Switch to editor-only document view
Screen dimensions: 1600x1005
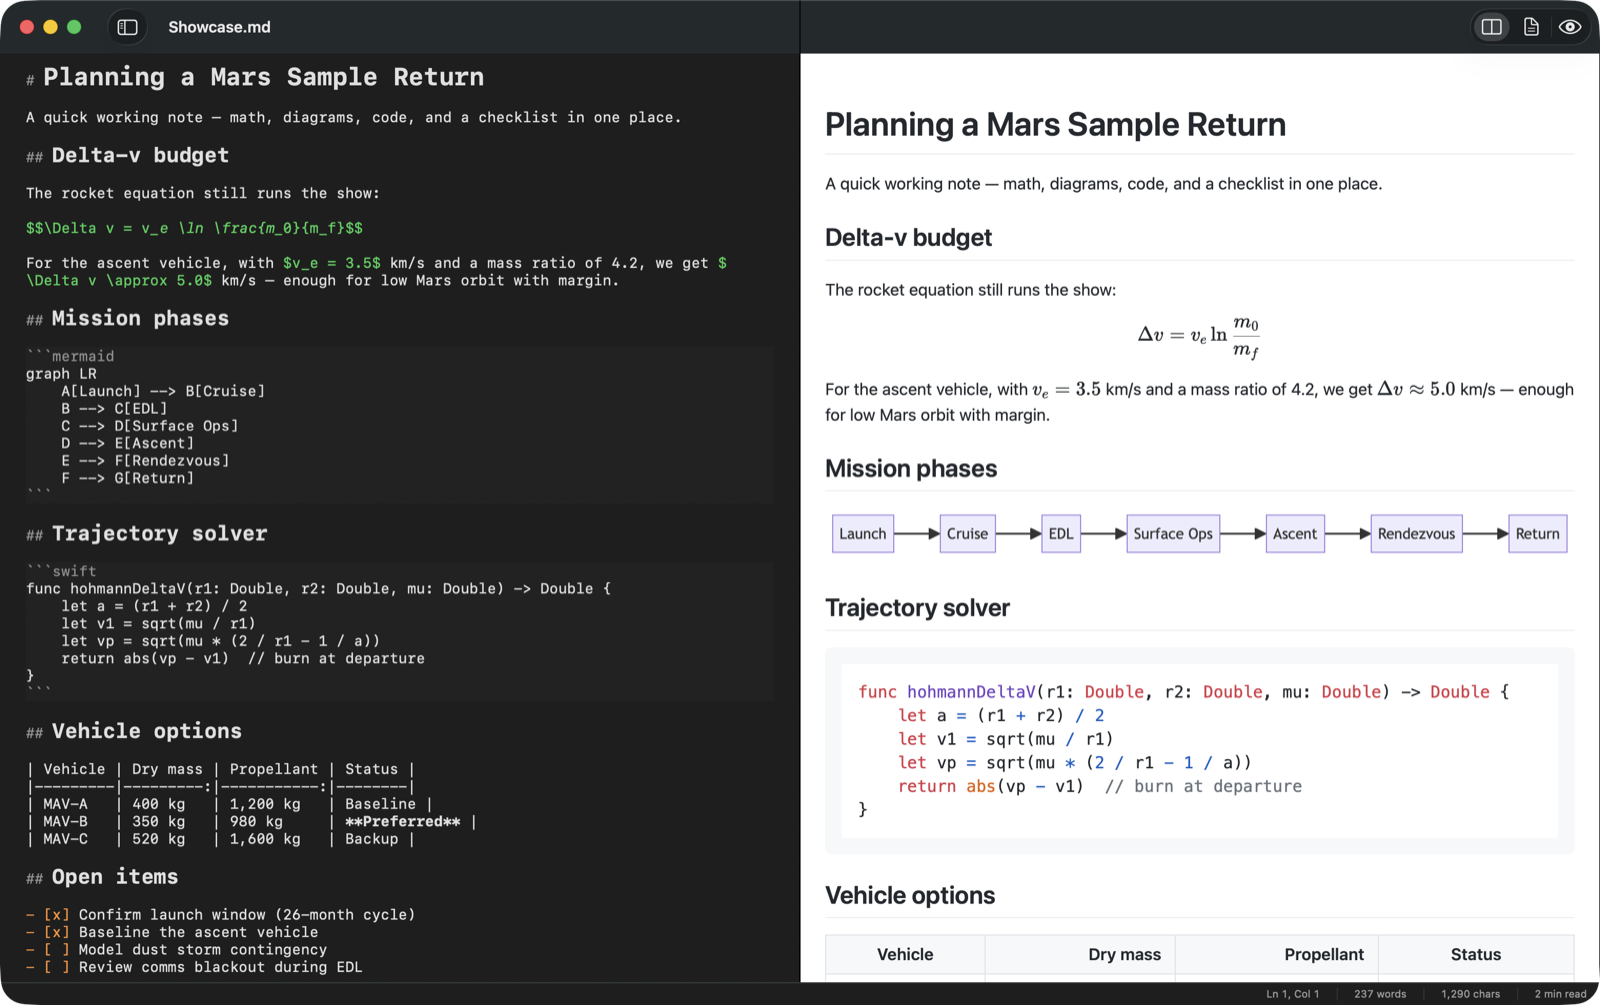tap(1531, 27)
